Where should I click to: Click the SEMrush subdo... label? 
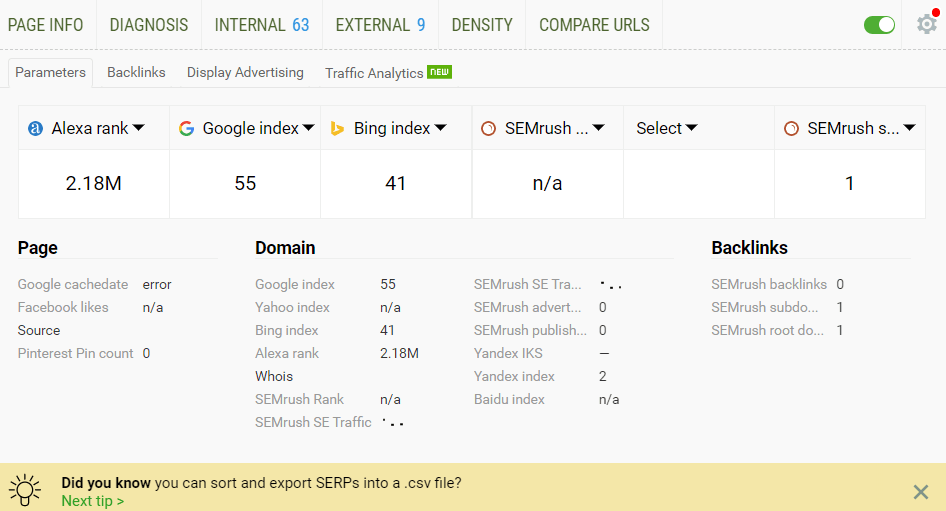pyautogui.click(x=765, y=307)
